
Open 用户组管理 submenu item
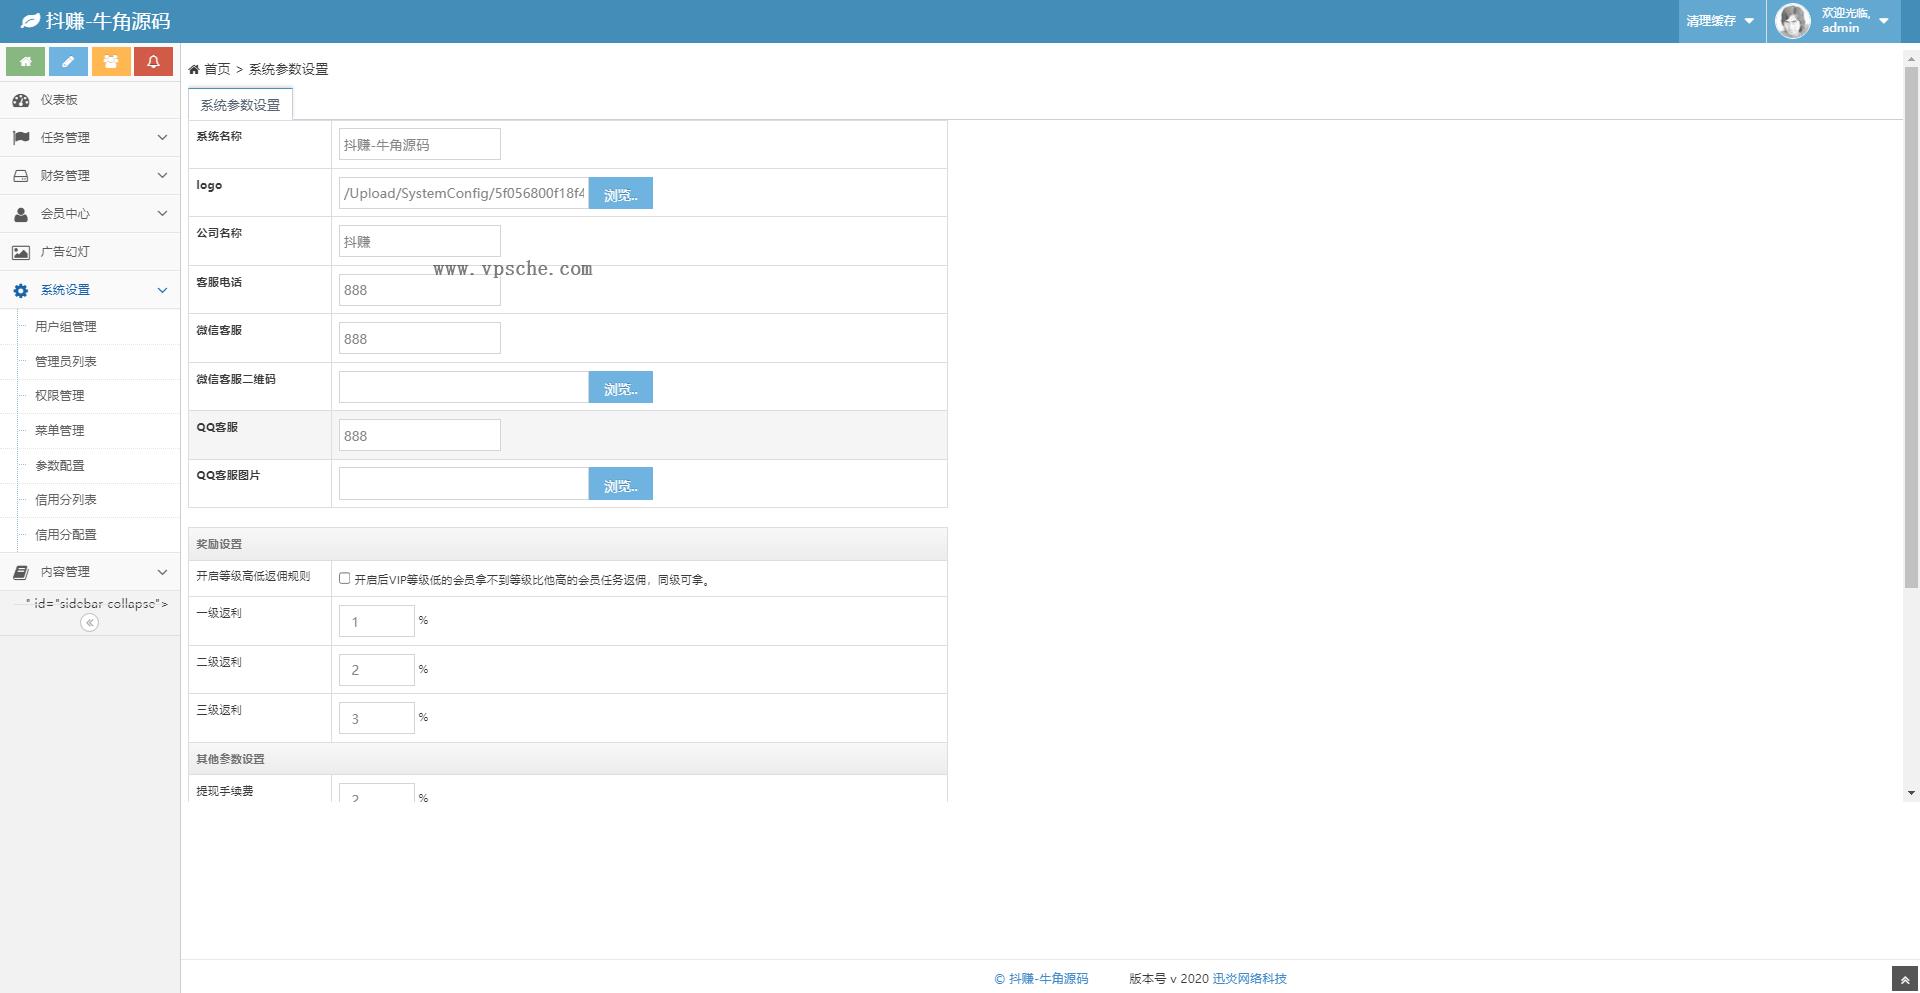coord(66,327)
